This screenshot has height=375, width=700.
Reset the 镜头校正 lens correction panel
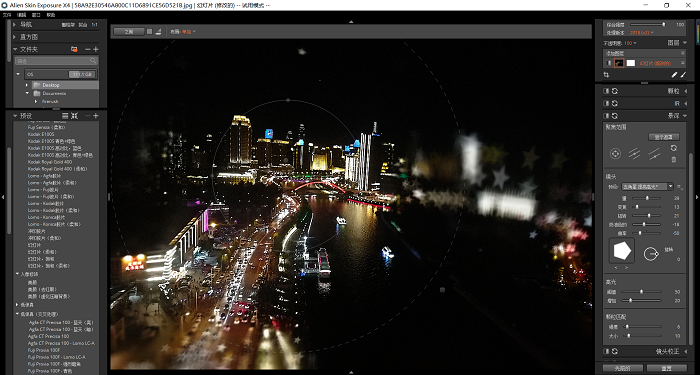point(615,351)
